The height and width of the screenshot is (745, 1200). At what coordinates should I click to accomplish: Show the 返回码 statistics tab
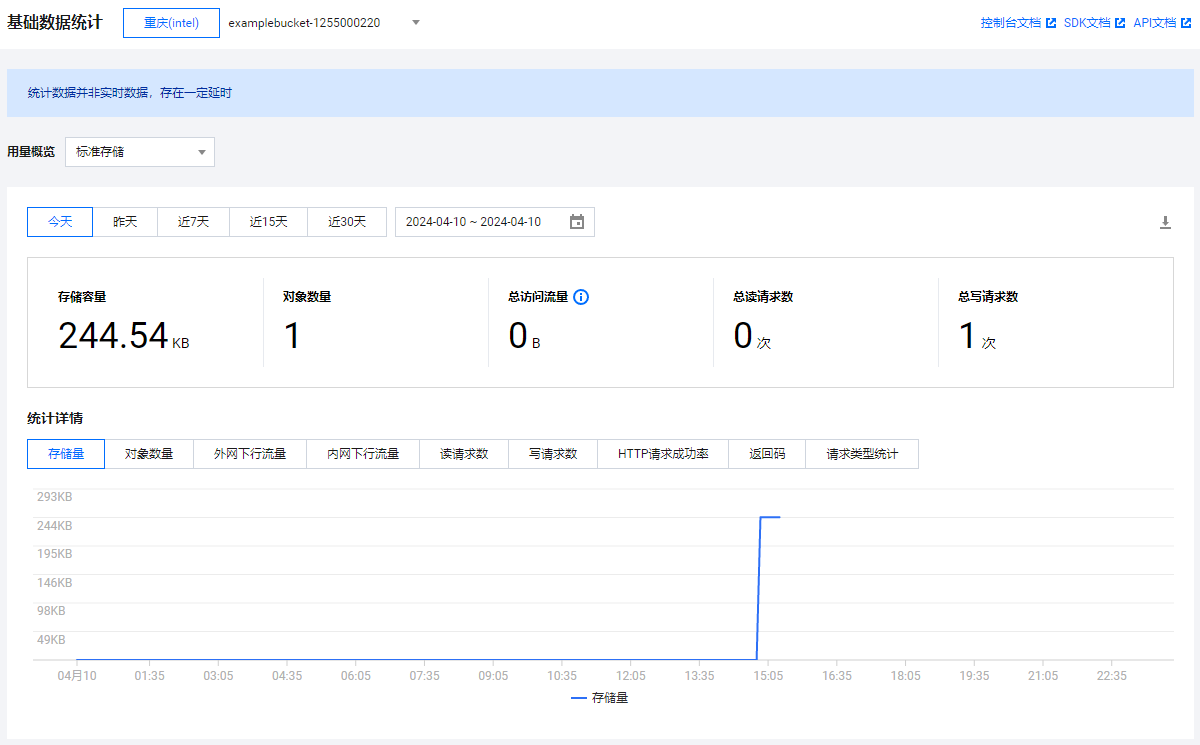pyautogui.click(x=767, y=454)
